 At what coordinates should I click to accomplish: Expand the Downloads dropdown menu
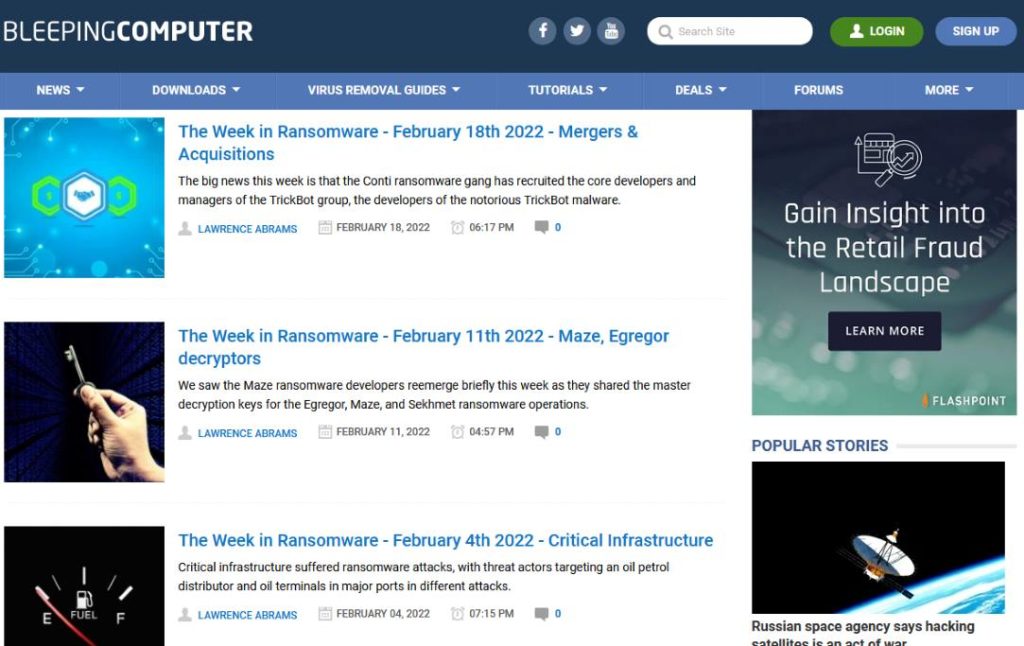click(x=196, y=90)
